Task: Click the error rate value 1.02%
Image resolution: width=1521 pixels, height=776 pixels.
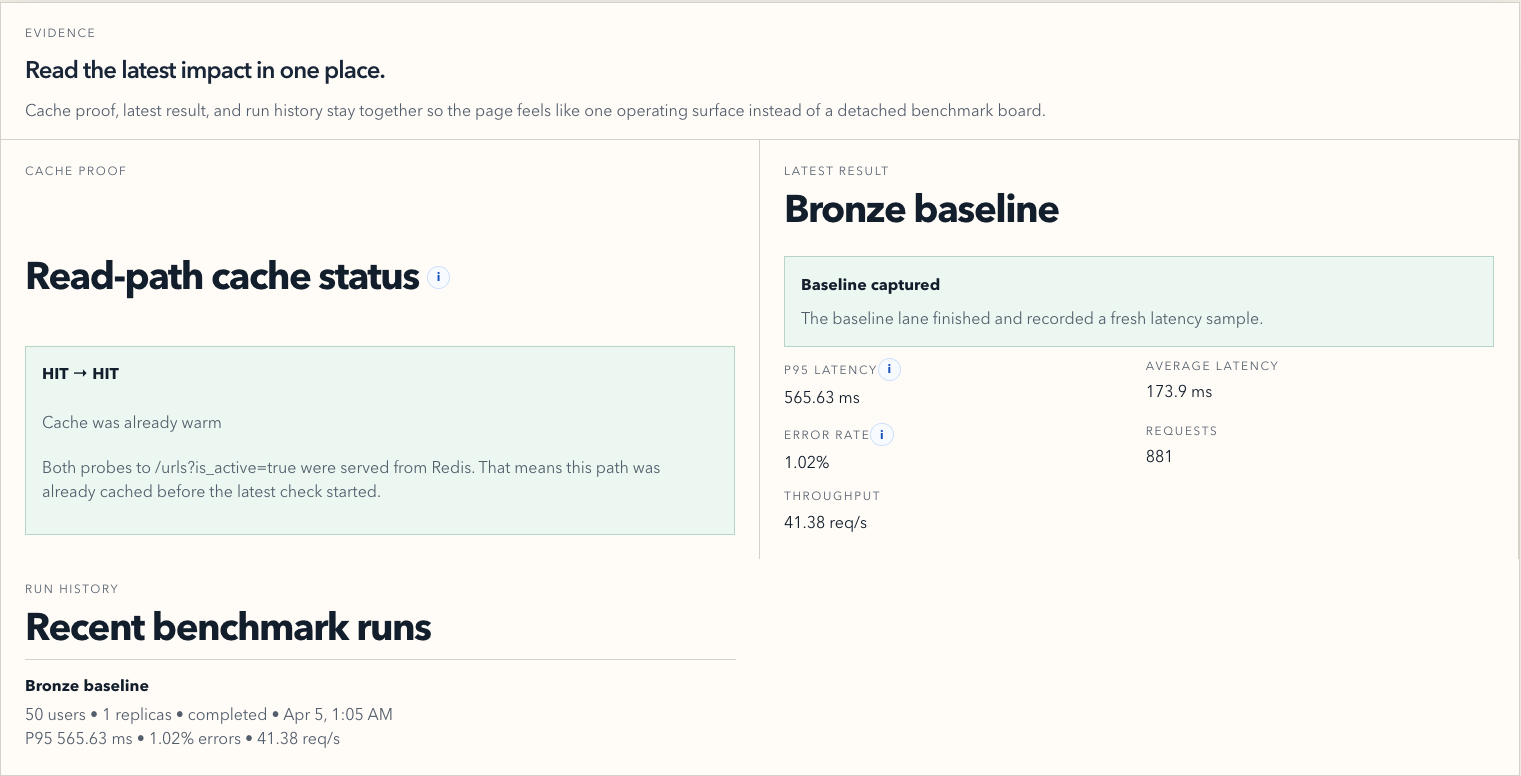Action: tap(807, 463)
